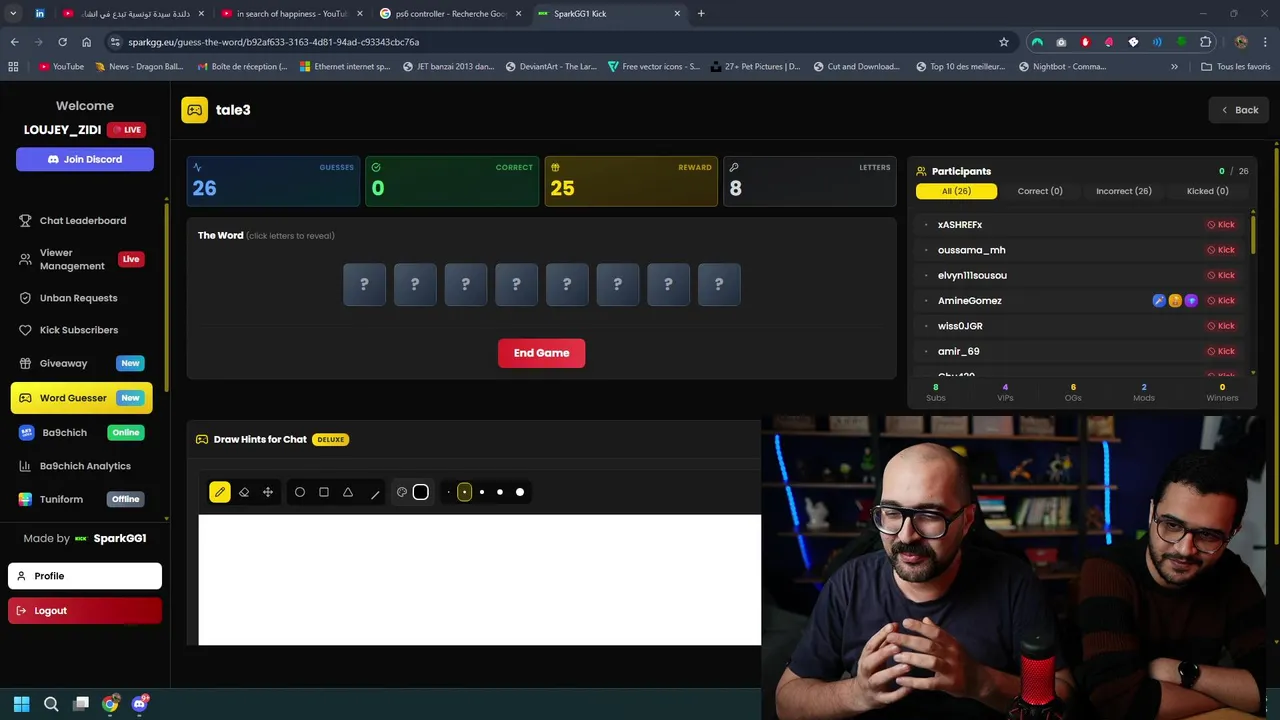Reveal the first hidden letter tile
The width and height of the screenshot is (1280, 720).
pos(364,284)
